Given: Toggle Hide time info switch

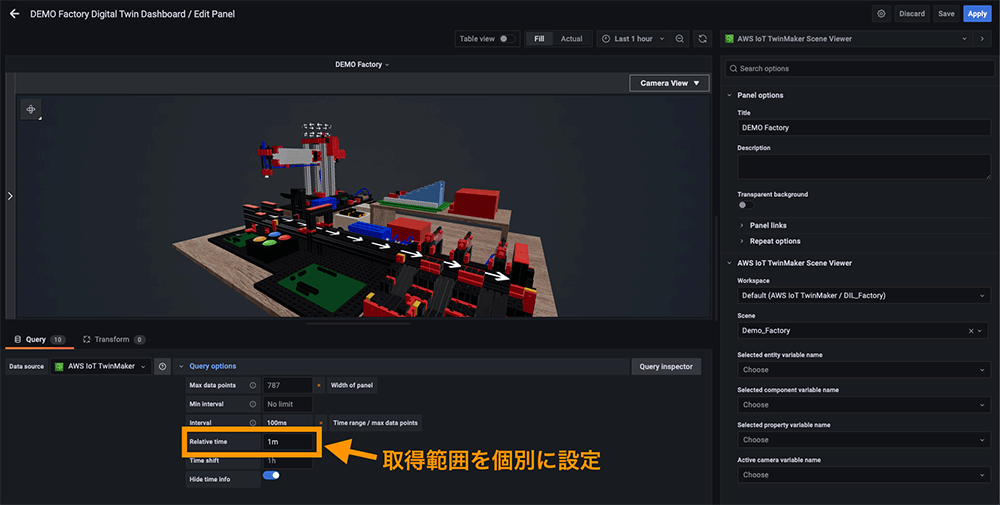Looking at the screenshot, I should 271,476.
